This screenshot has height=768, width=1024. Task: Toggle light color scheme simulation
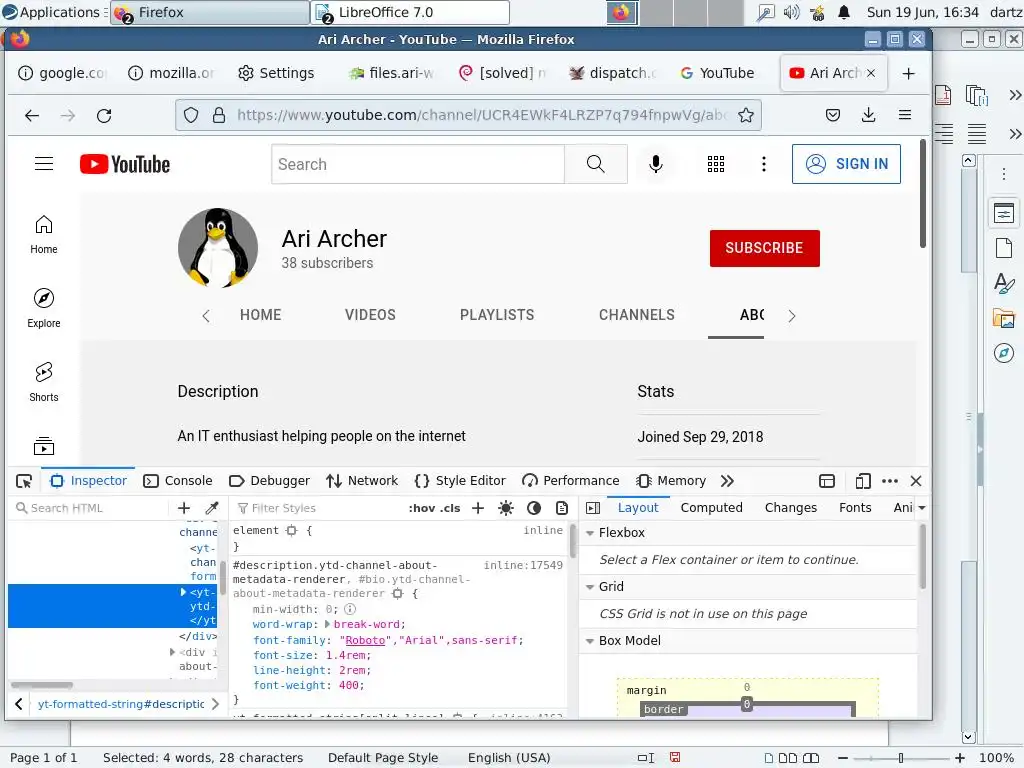505,508
